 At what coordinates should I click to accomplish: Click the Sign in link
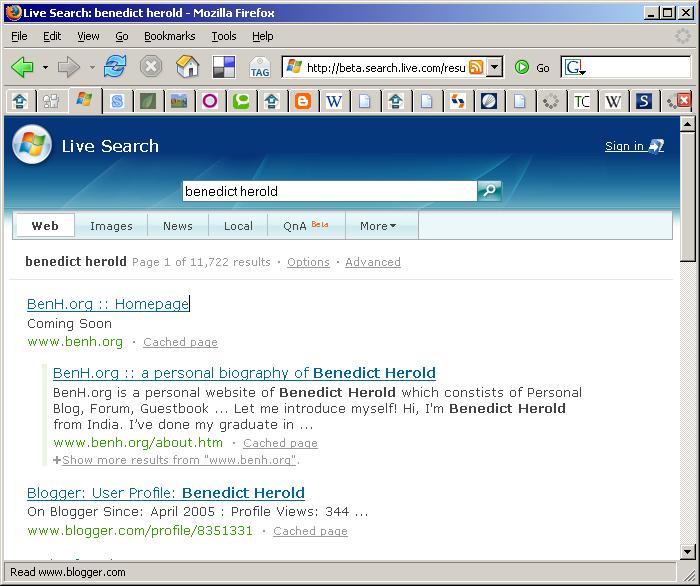point(624,146)
